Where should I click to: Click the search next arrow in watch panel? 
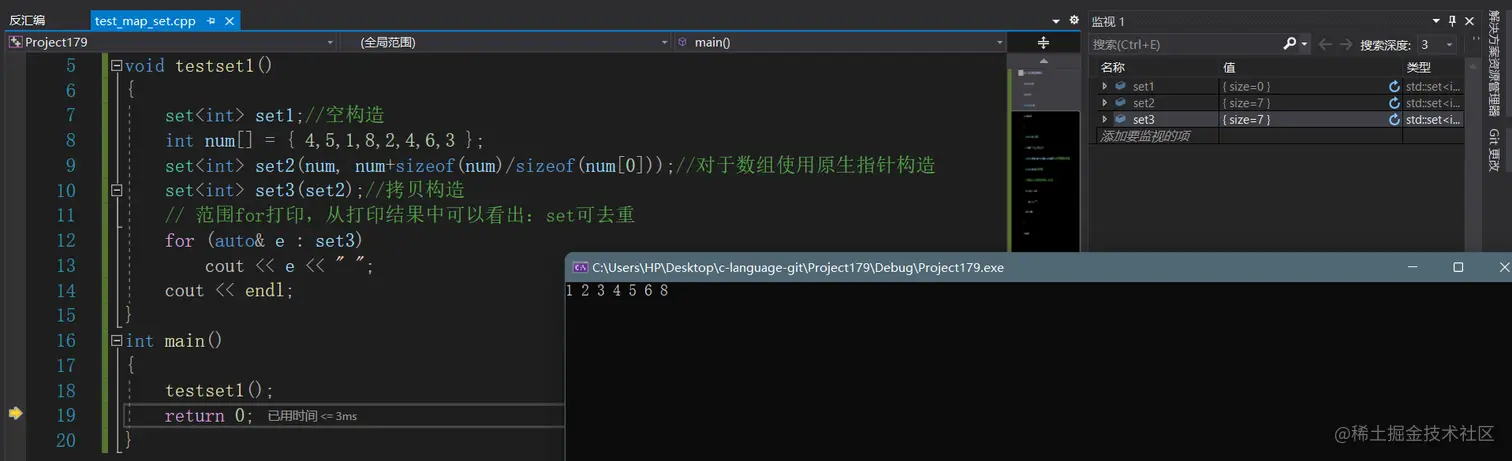coord(1347,44)
